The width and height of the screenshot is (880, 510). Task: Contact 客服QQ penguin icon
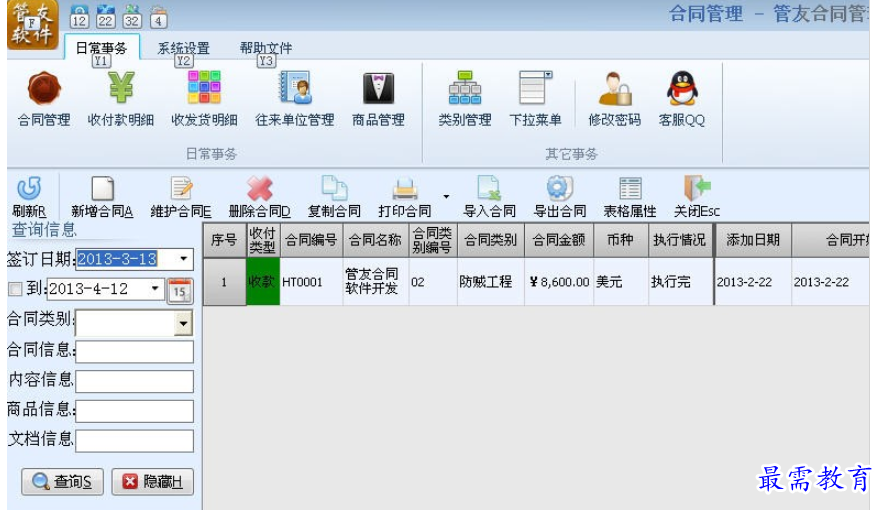681,88
